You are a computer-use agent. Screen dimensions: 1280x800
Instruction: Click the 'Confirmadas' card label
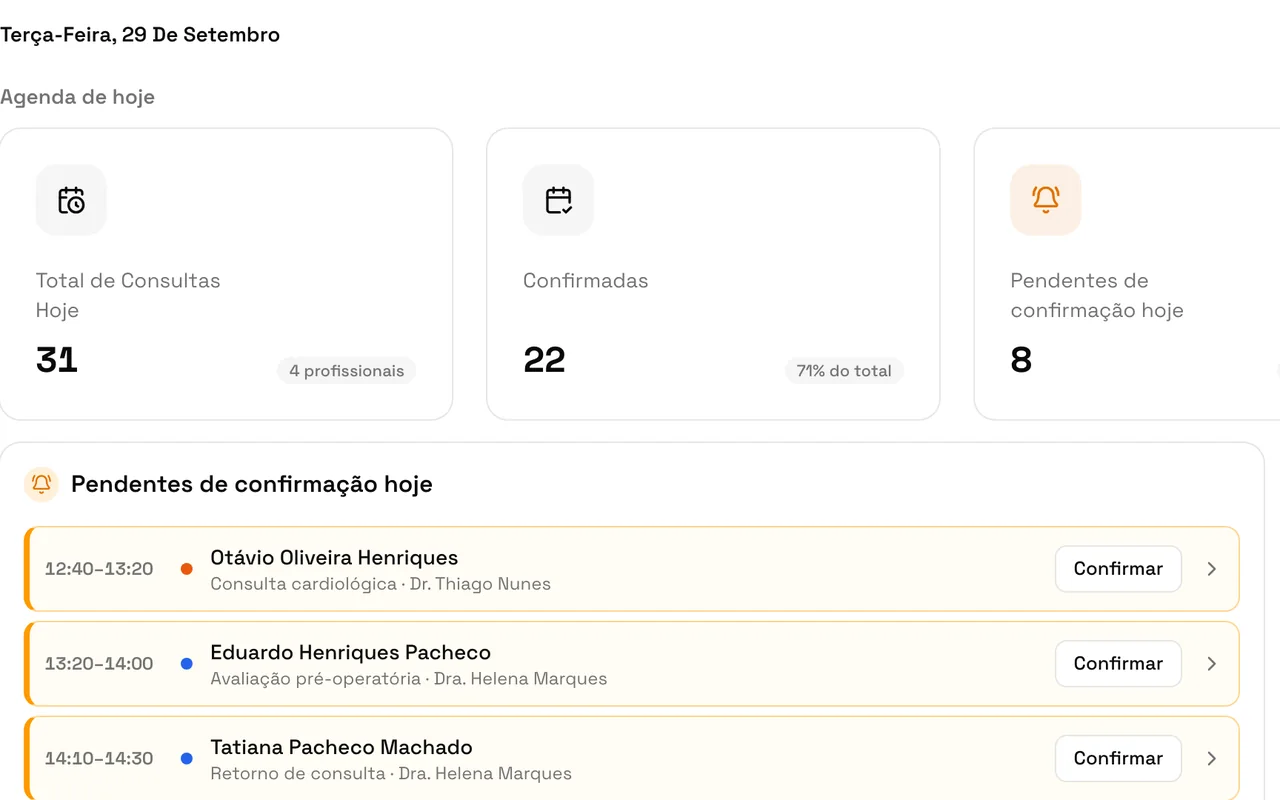click(x=585, y=281)
